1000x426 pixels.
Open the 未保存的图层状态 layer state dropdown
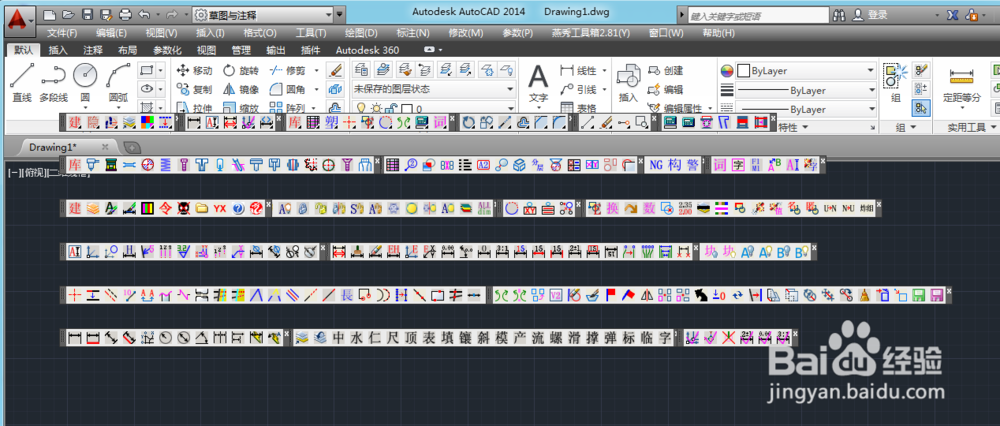(433, 89)
